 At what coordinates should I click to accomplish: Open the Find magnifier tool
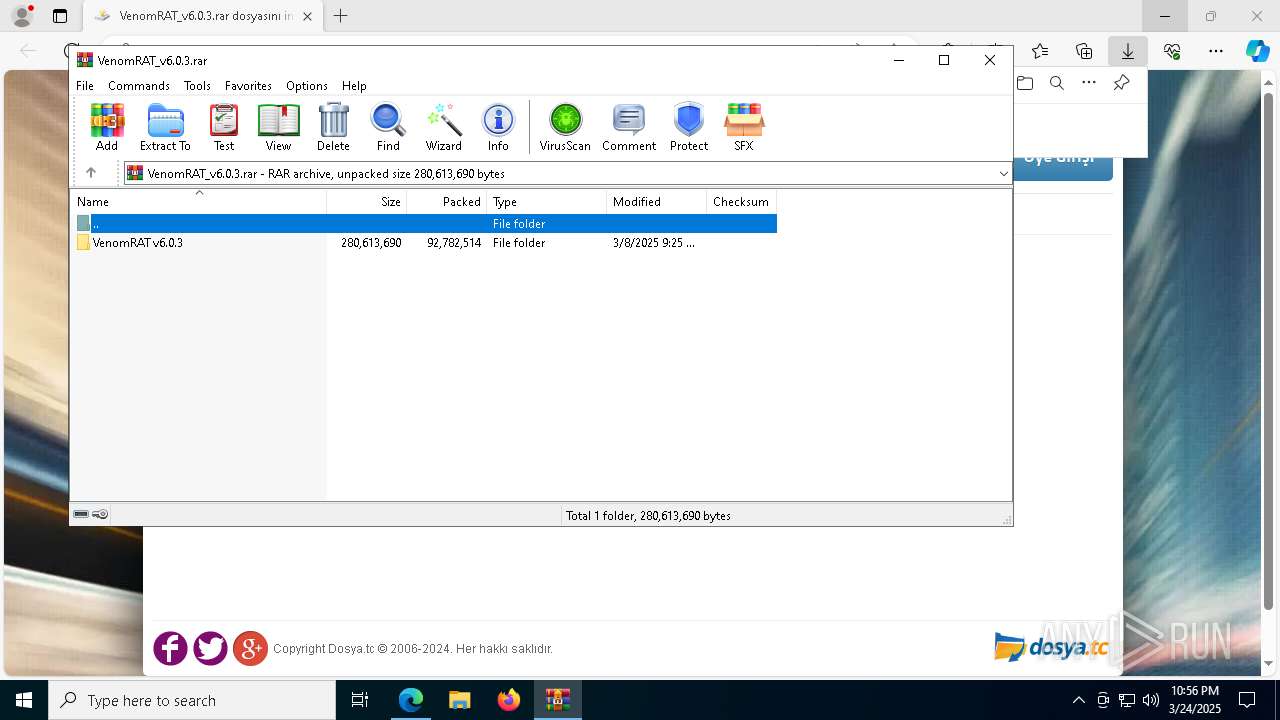(x=388, y=127)
